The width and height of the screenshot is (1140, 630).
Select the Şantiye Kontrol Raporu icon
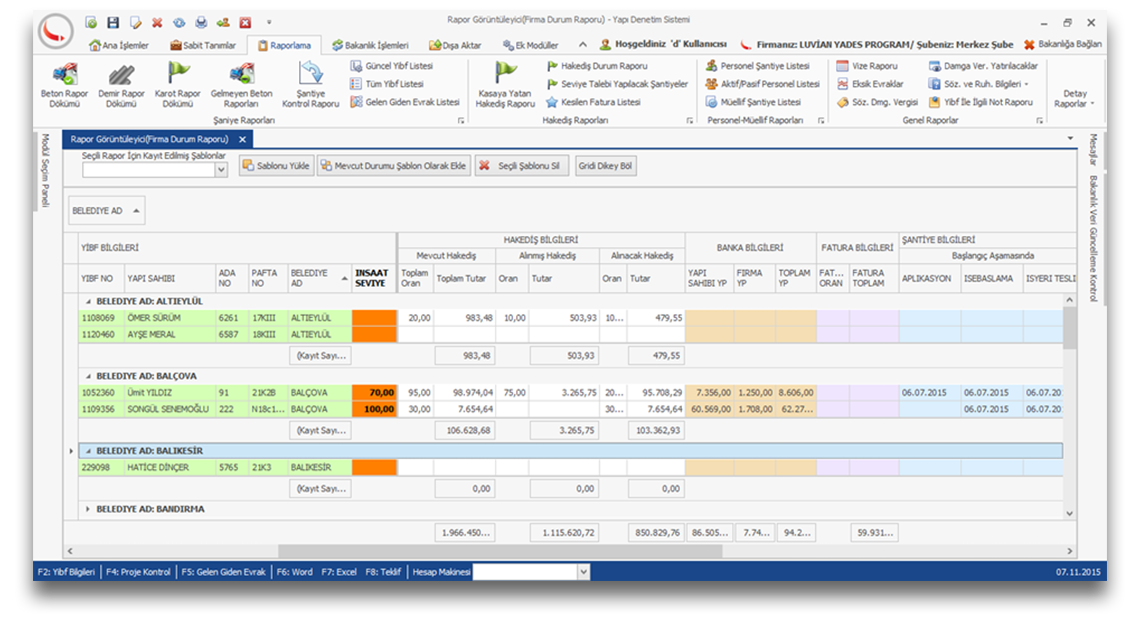point(310,82)
